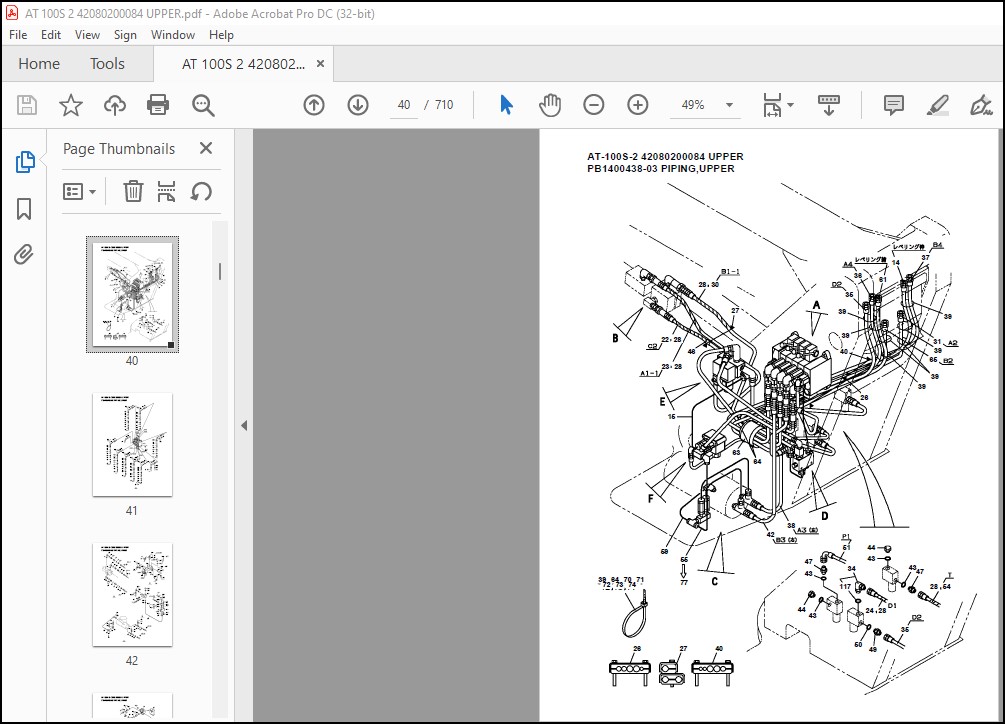The image size is (1005, 724).
Task: Click the Print pages icon in thumbnails panel
Action: tap(167, 191)
